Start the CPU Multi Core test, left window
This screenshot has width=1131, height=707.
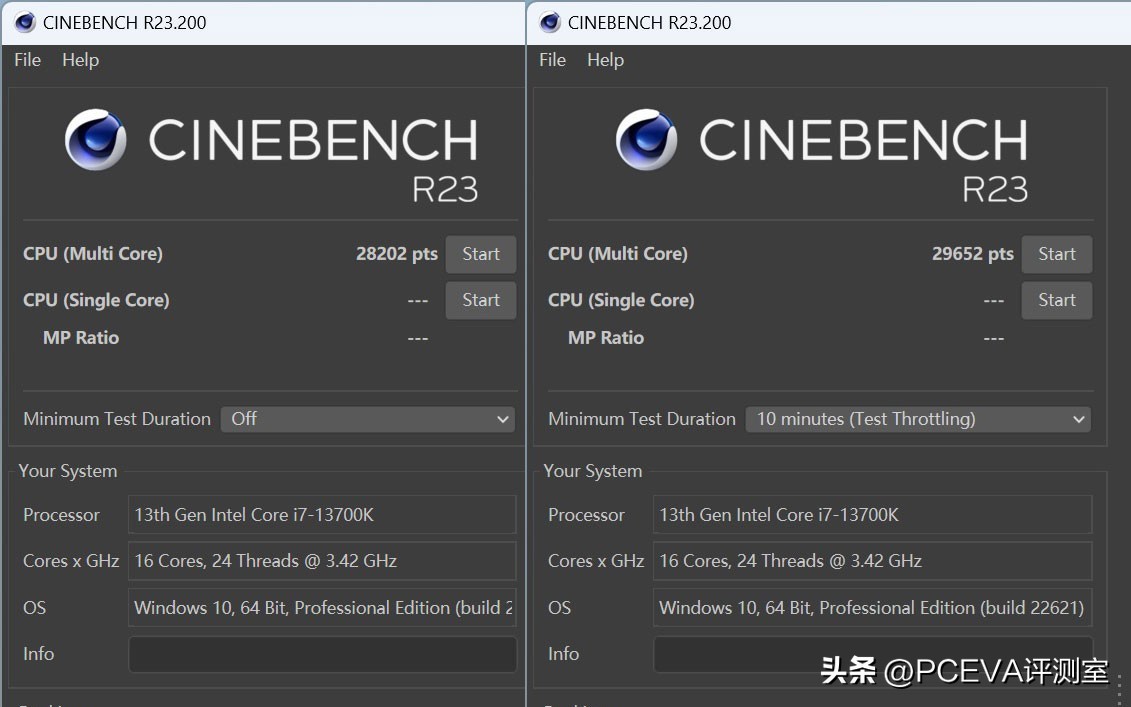(x=480, y=254)
